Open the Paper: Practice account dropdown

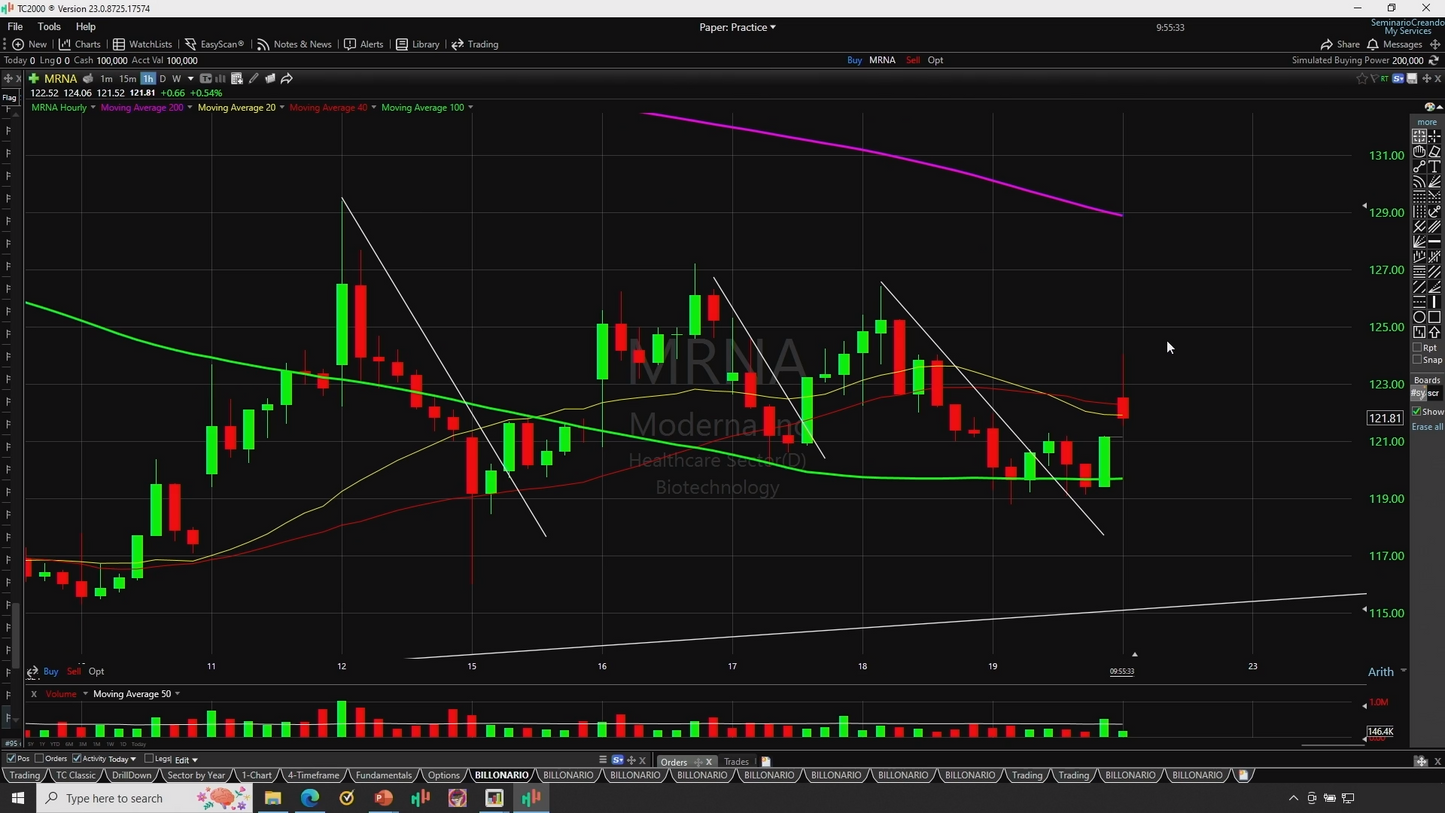click(737, 27)
